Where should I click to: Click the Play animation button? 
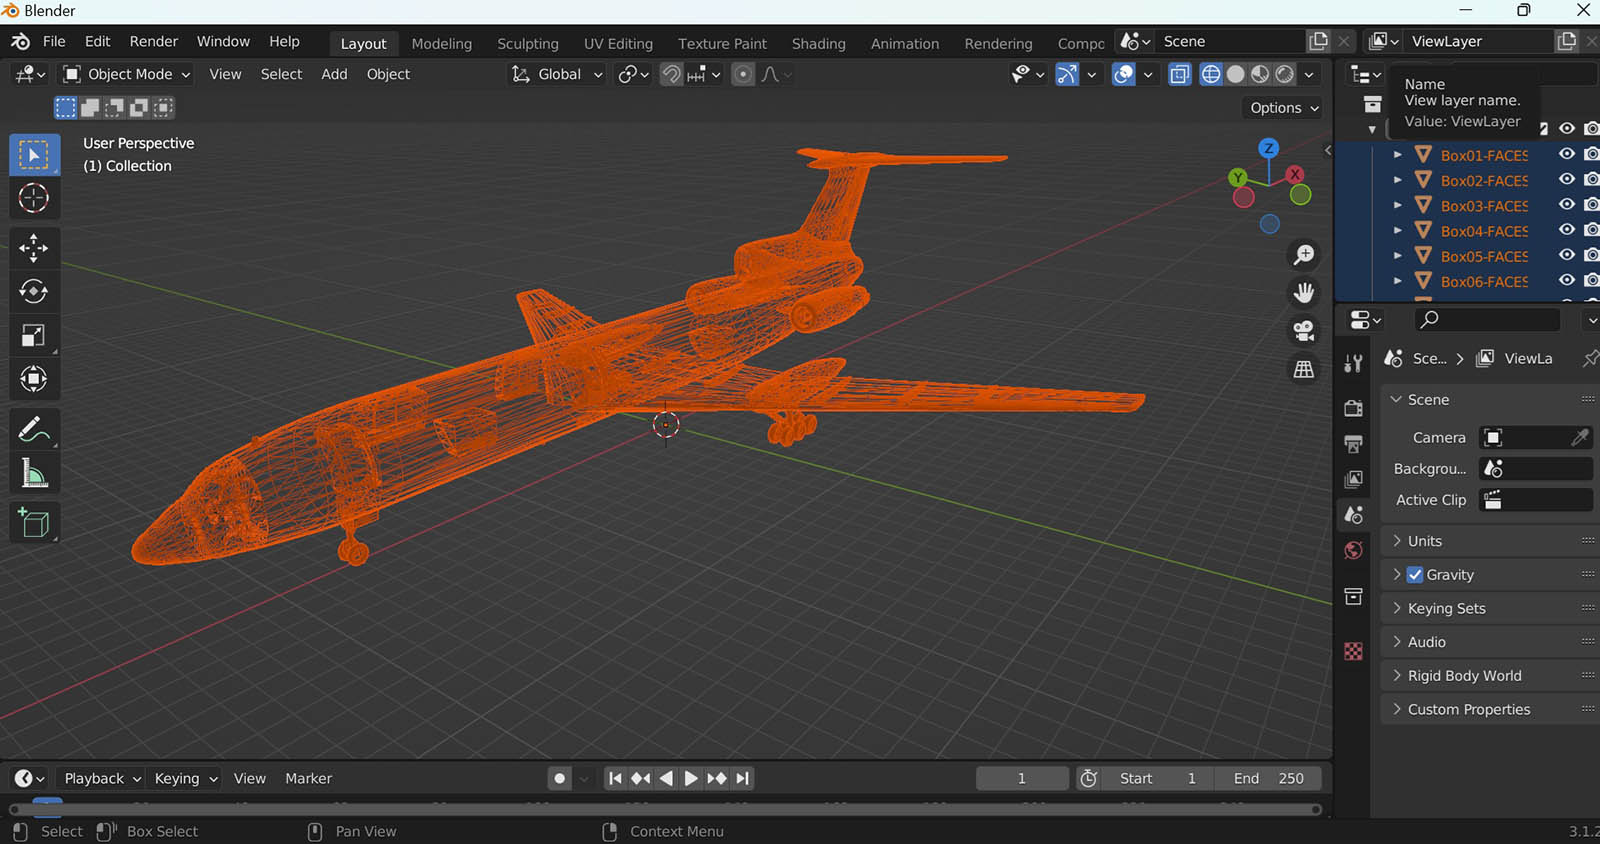pyautogui.click(x=691, y=778)
